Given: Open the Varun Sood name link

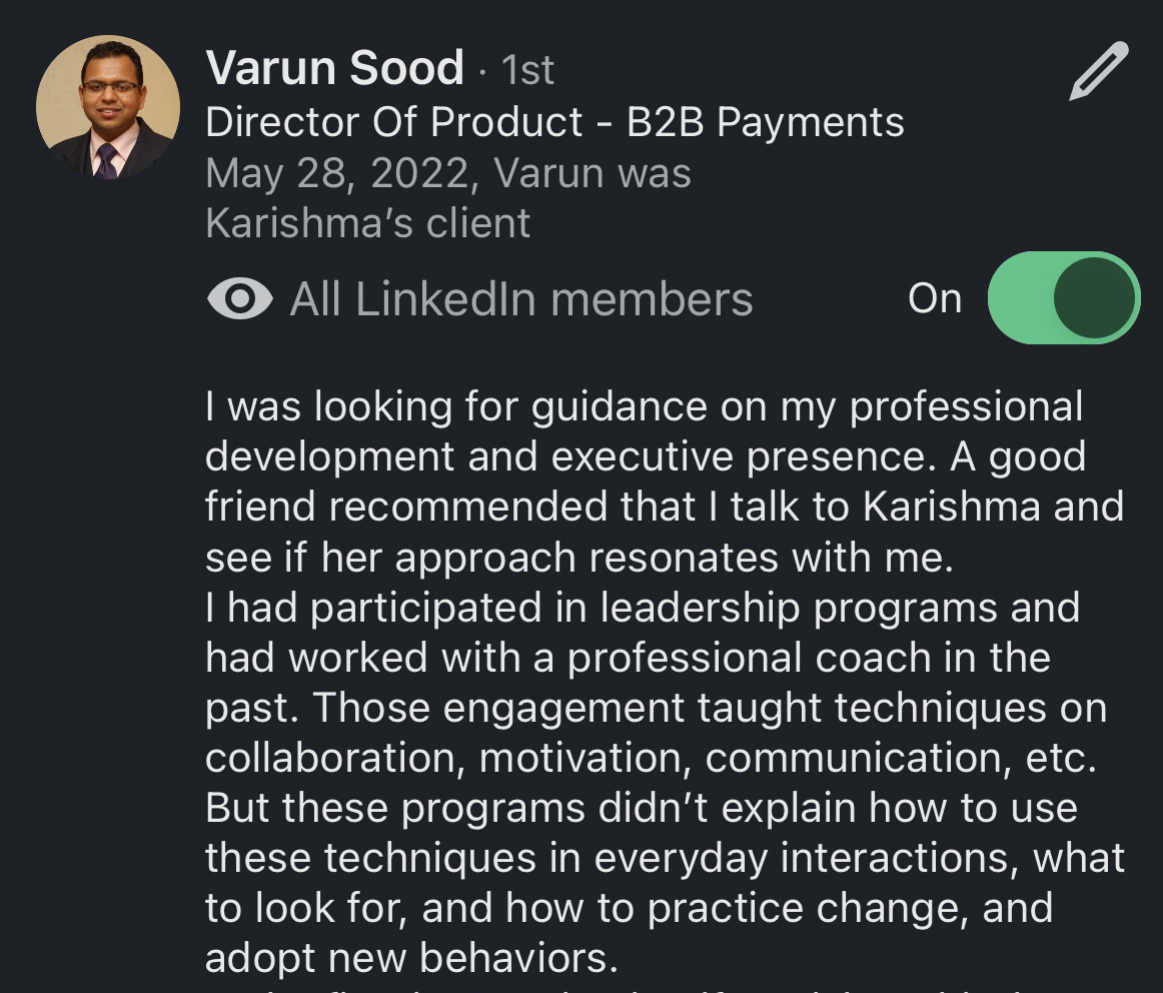Looking at the screenshot, I should [335, 68].
